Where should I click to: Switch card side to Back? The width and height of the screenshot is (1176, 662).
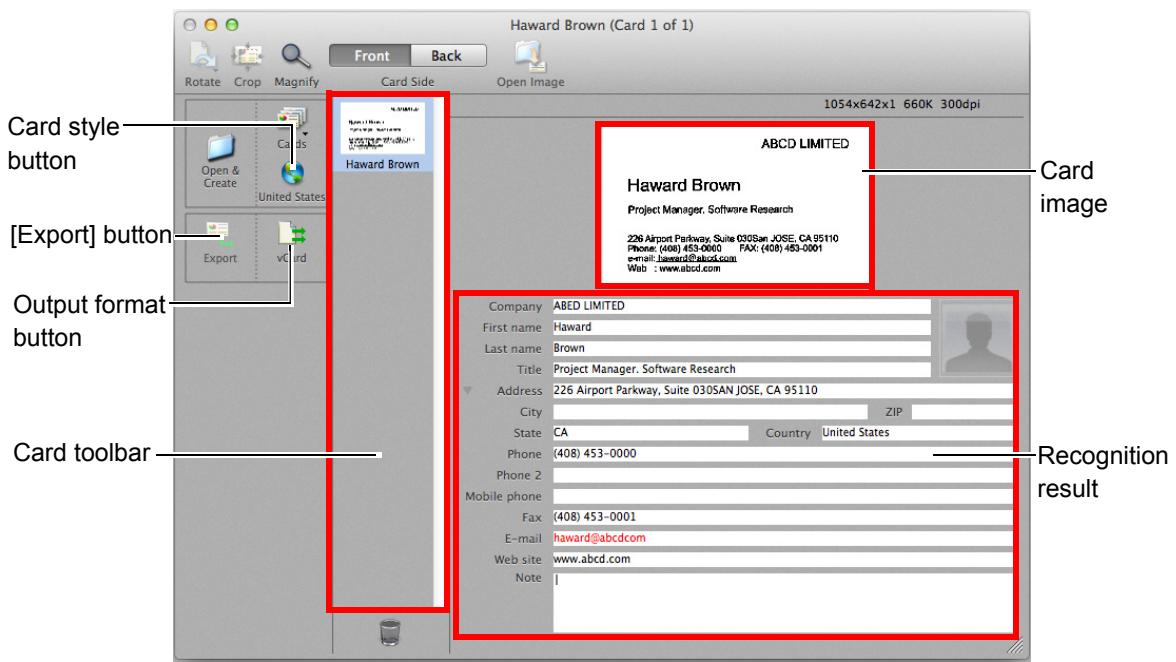point(448,55)
